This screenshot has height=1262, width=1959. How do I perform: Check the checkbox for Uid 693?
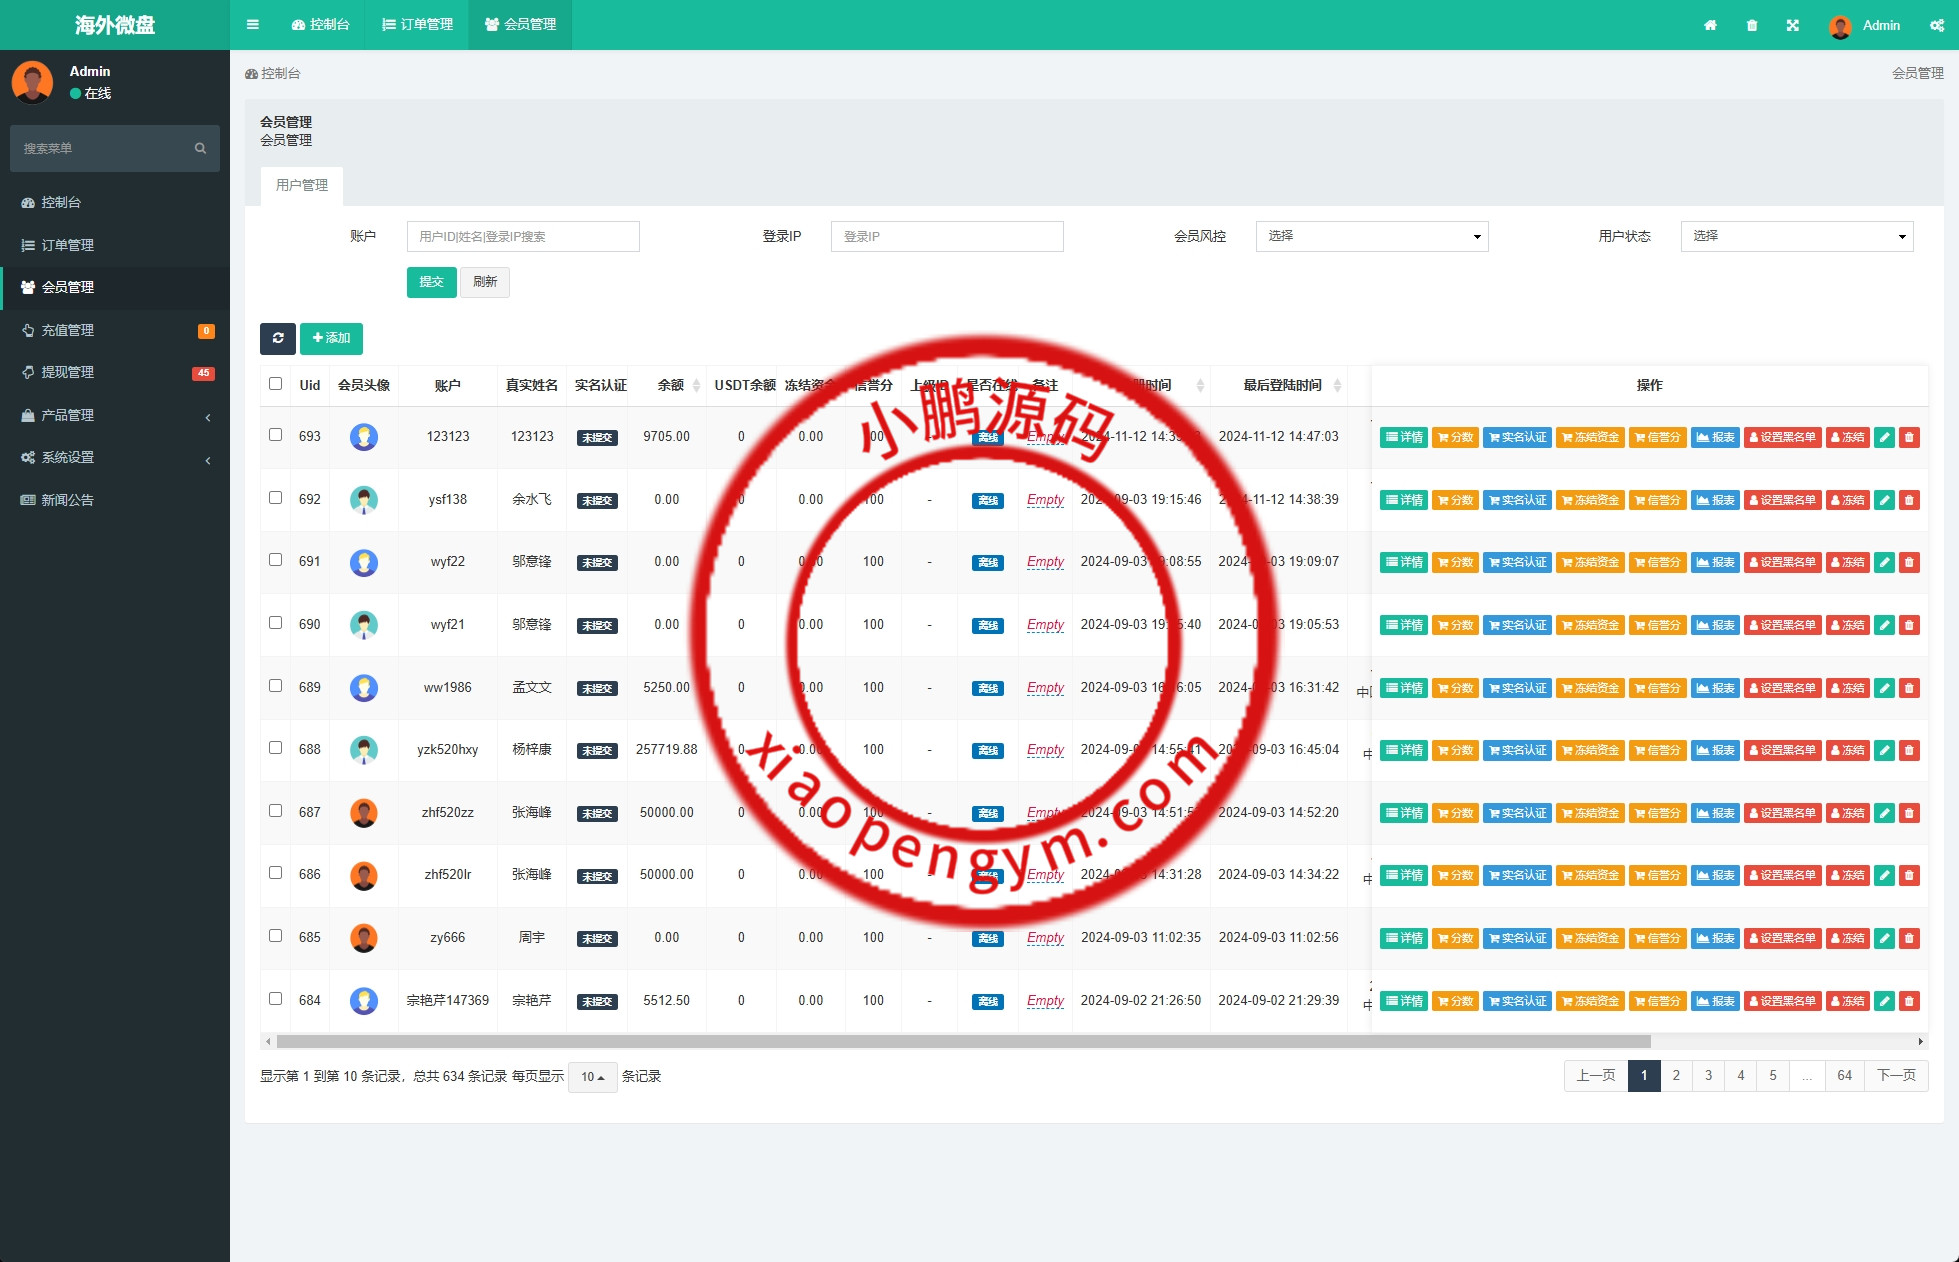[276, 435]
